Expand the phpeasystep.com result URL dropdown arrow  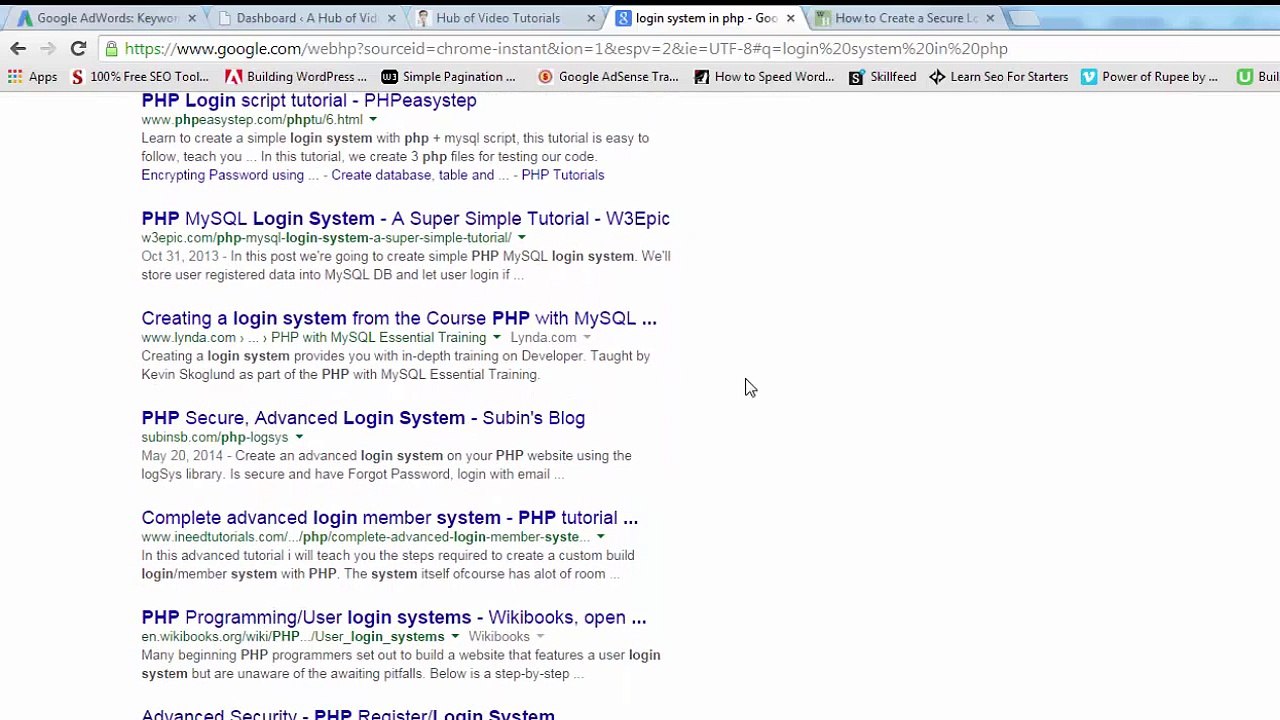pyautogui.click(x=373, y=120)
